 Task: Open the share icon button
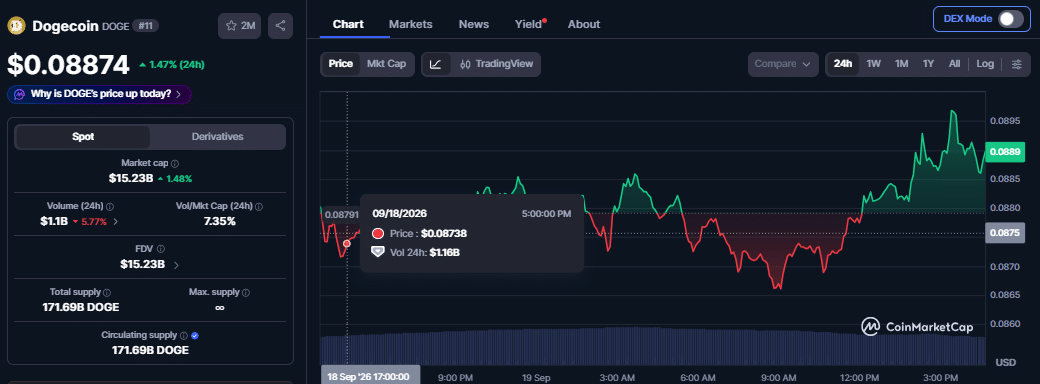point(281,26)
